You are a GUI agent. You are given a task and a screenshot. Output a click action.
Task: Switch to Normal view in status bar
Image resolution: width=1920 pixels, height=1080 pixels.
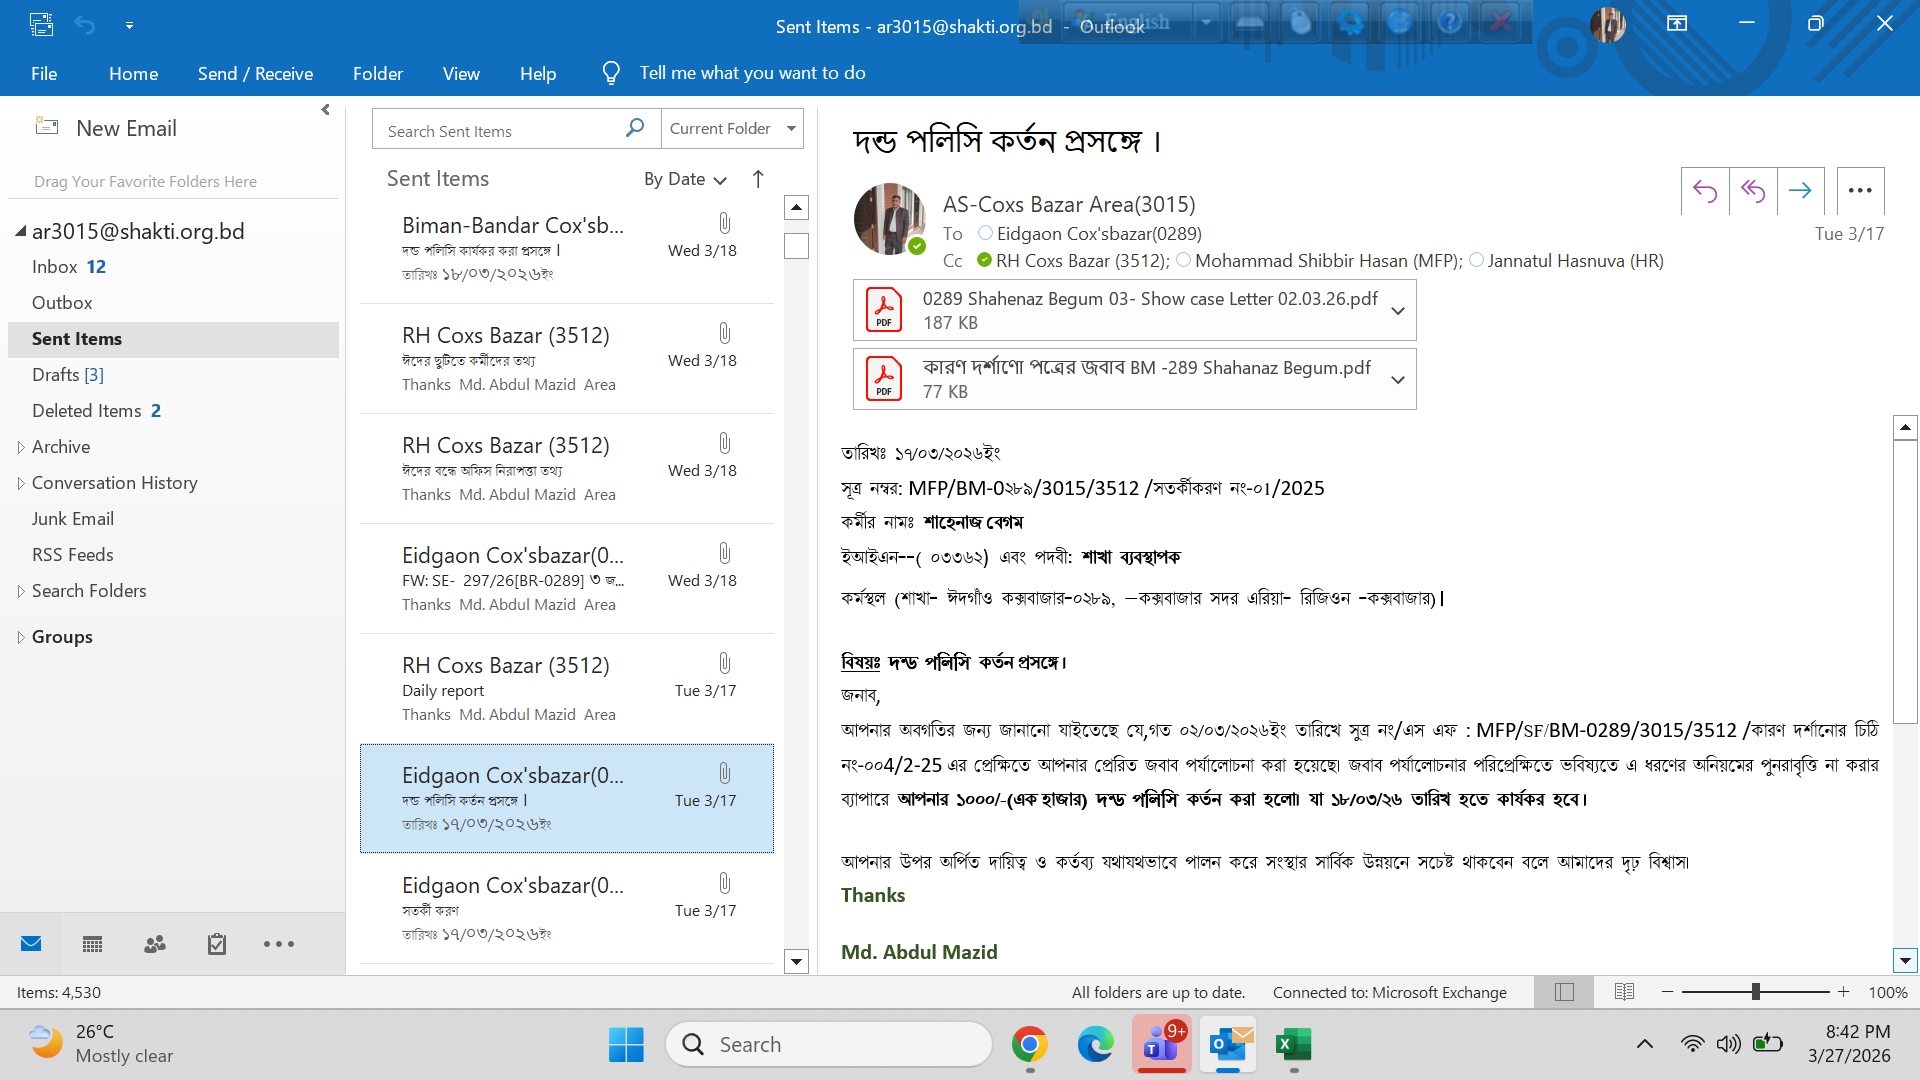pos(1565,992)
